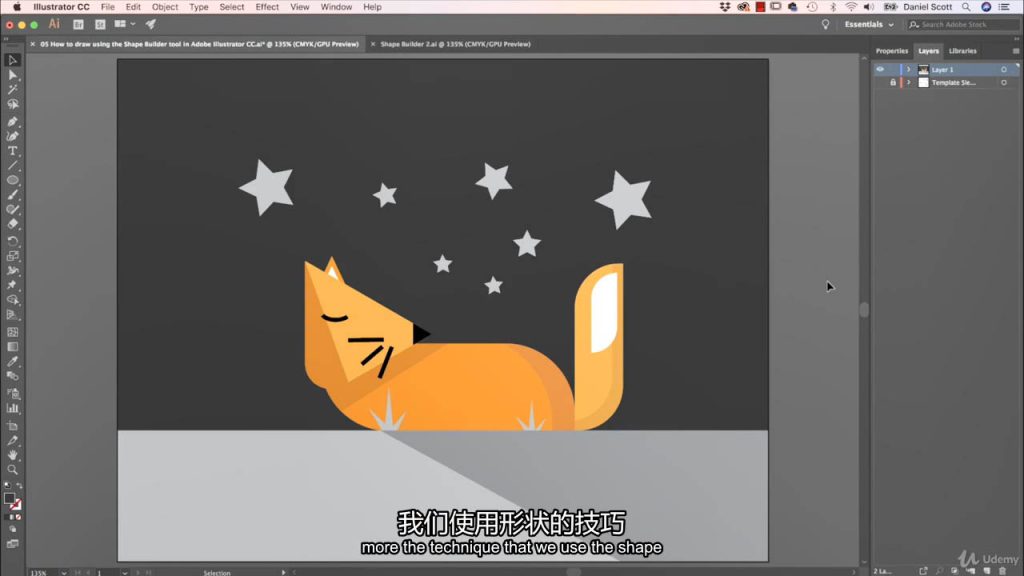Screen dimensions: 1024x576
Task: Select the Width/Warp tool
Action: pos(12,270)
